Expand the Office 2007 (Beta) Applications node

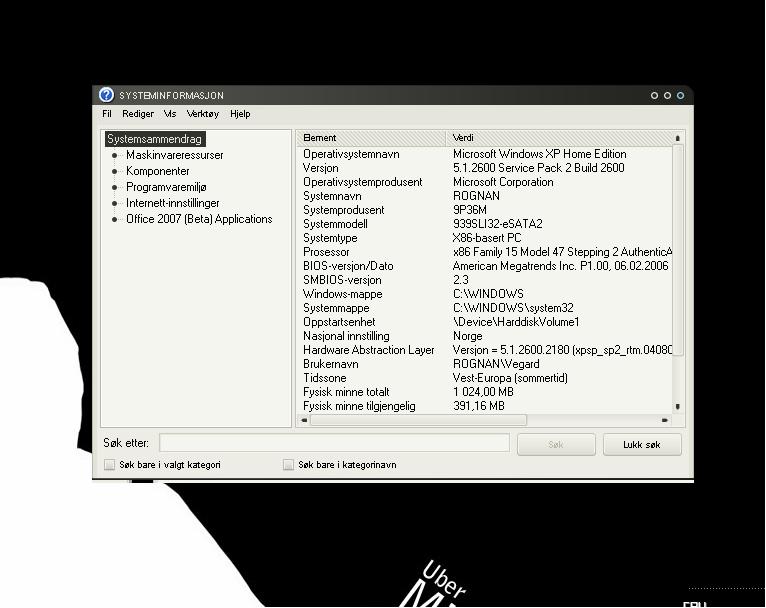(115, 219)
